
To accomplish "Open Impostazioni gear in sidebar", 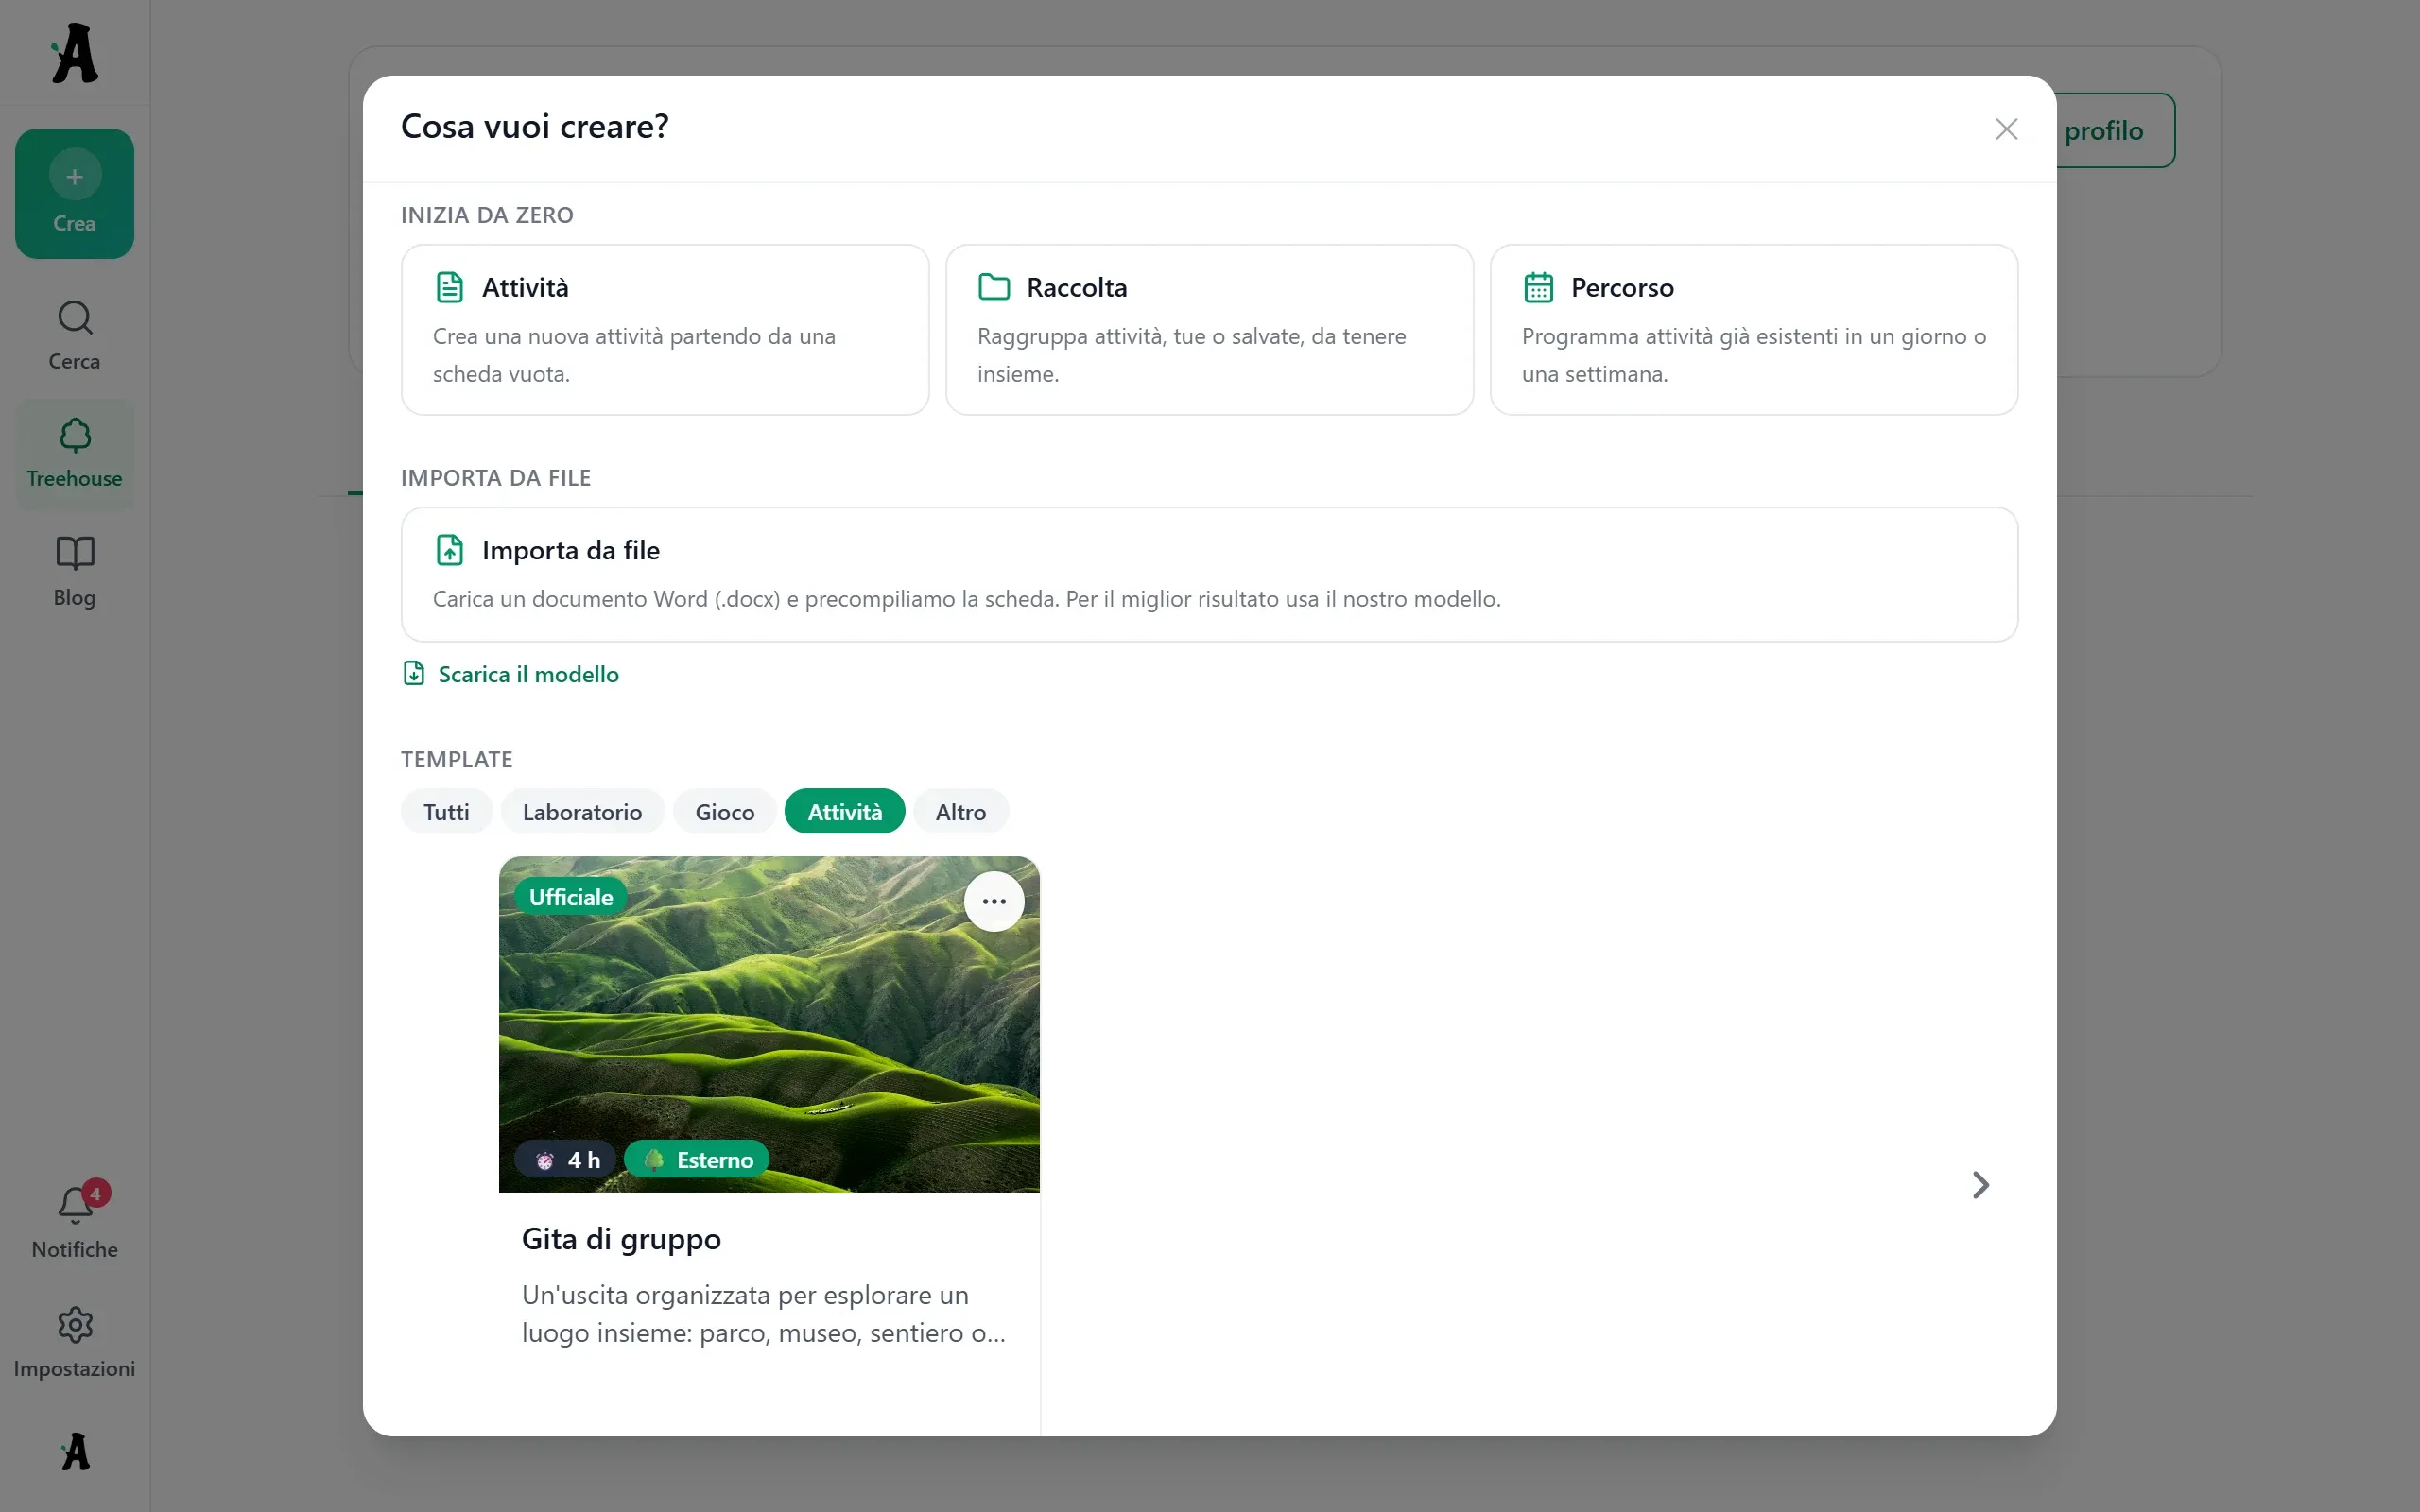I will tap(75, 1325).
